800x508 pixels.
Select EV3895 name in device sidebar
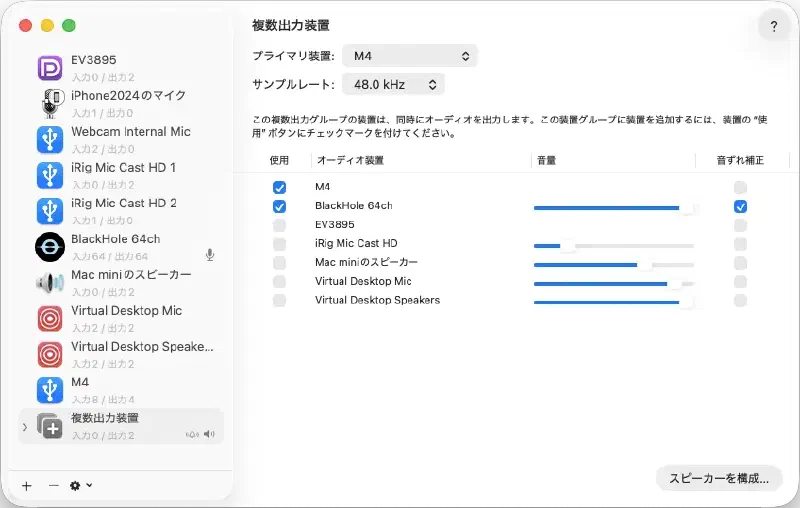(94, 60)
